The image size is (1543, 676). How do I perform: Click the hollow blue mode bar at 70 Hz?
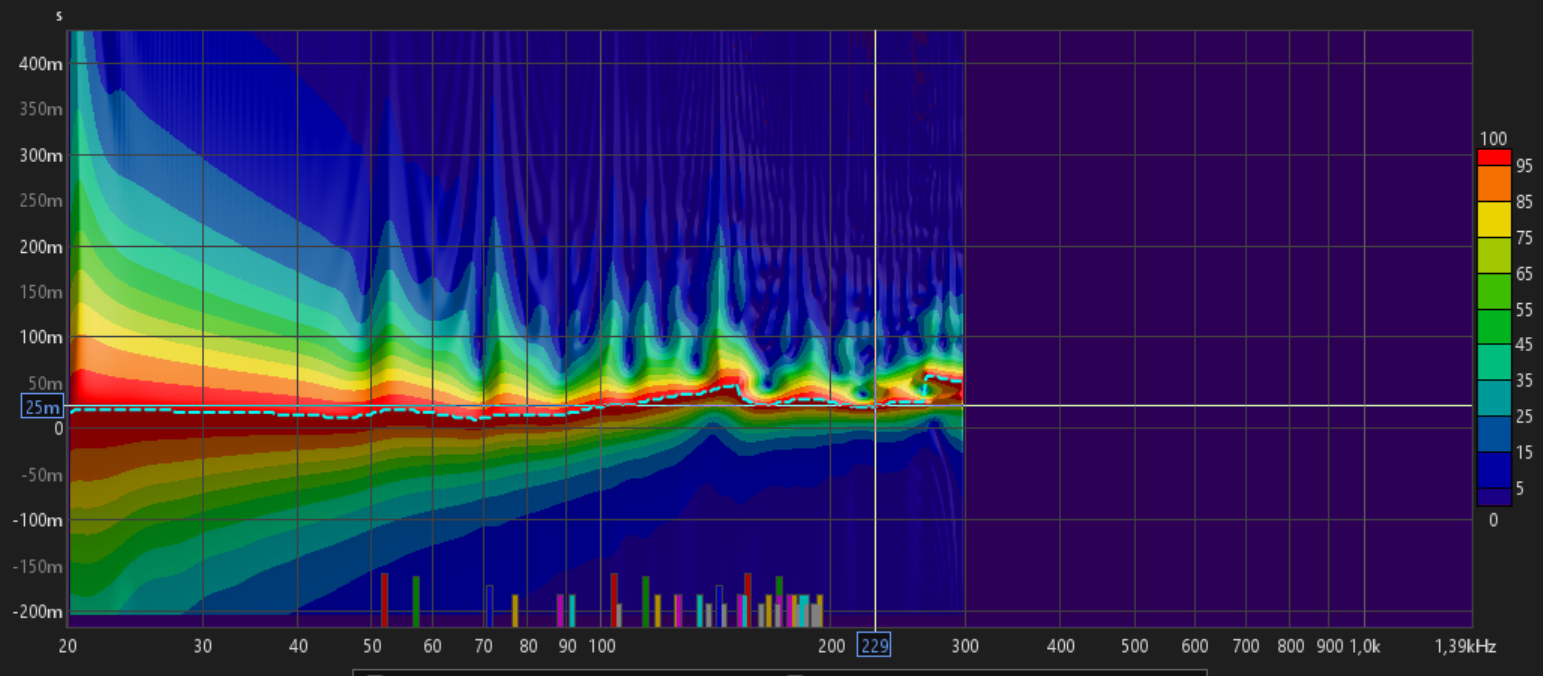pyautogui.click(x=489, y=606)
